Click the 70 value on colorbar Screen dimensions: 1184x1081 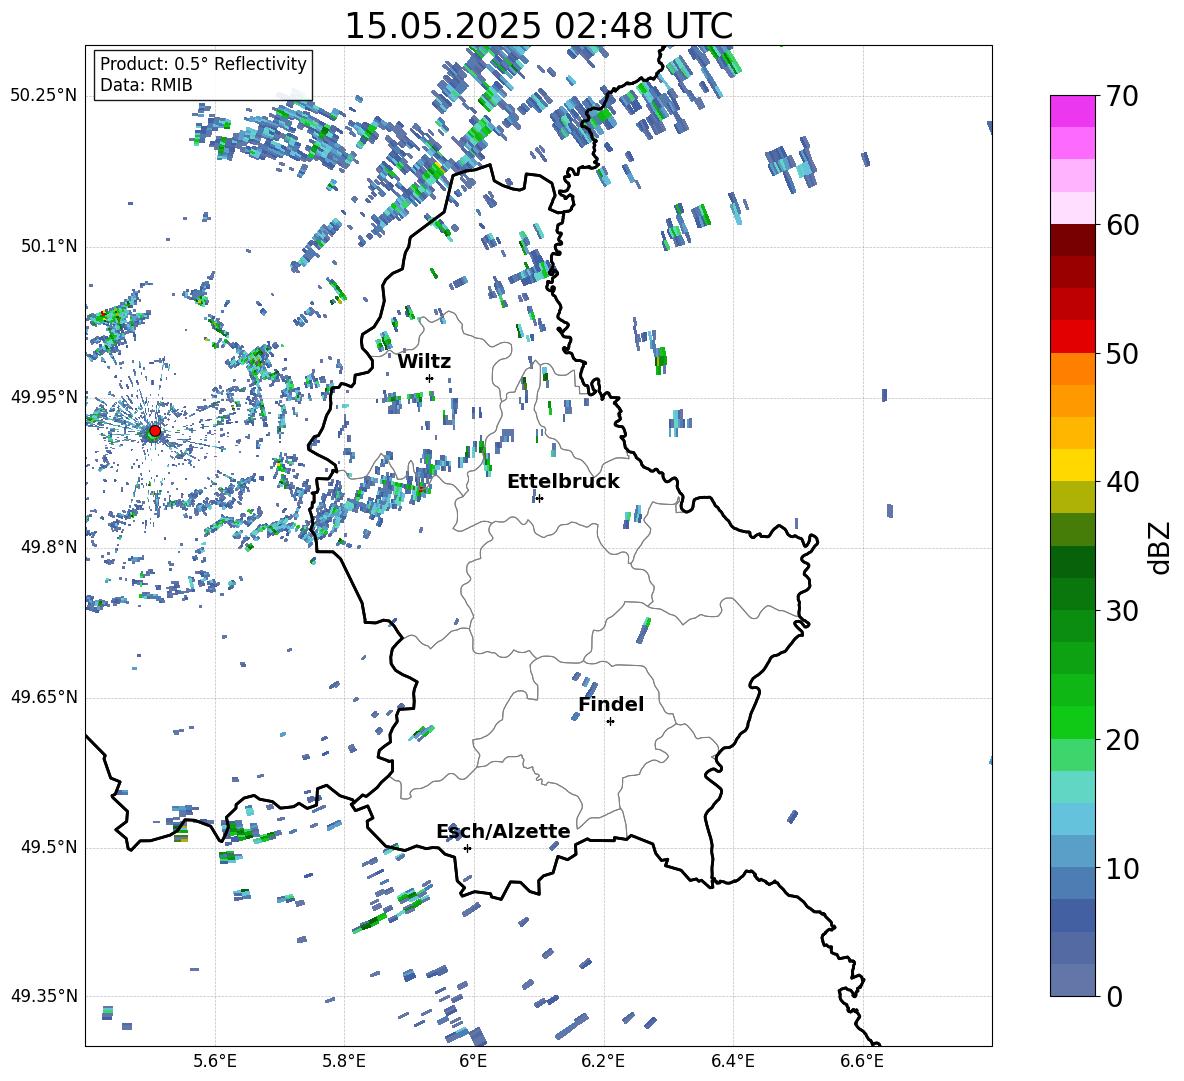(x=1122, y=97)
